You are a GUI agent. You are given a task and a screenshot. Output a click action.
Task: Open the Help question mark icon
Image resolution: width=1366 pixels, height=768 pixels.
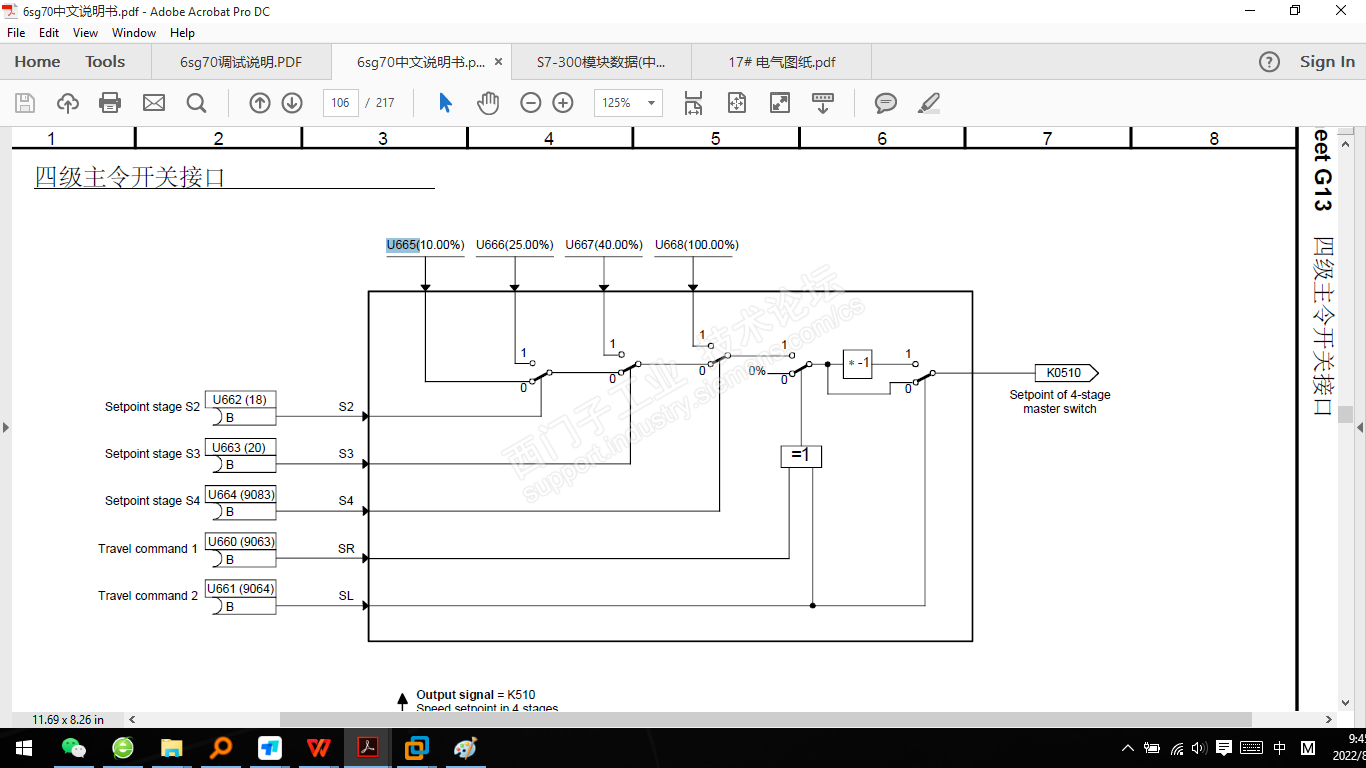click(x=1269, y=62)
